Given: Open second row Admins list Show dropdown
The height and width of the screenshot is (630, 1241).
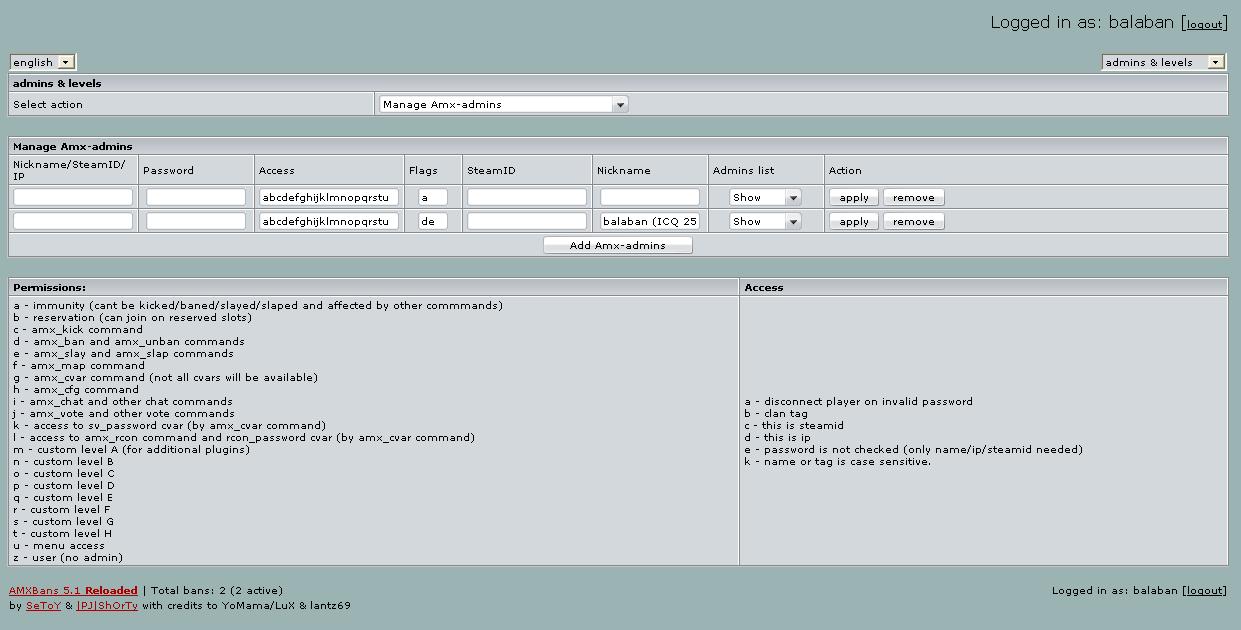Looking at the screenshot, I should tap(765, 221).
